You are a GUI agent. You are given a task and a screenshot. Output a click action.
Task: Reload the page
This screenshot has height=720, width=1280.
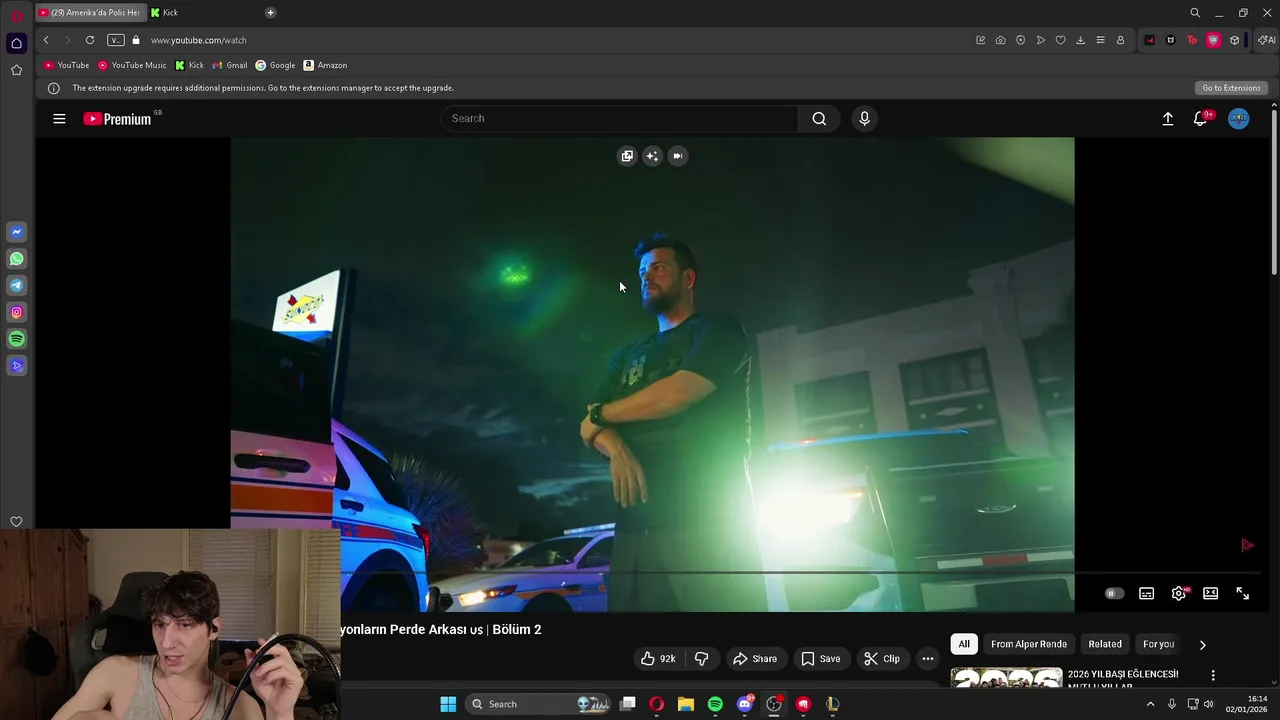(x=89, y=40)
